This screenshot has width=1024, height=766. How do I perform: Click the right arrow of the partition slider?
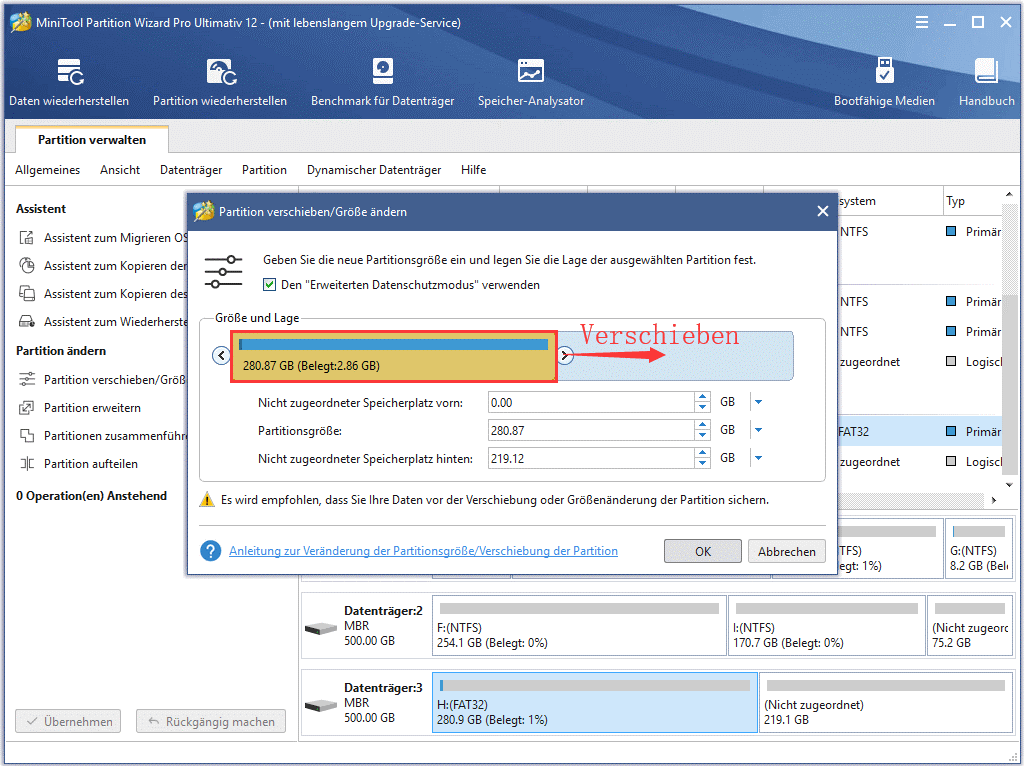click(x=565, y=355)
